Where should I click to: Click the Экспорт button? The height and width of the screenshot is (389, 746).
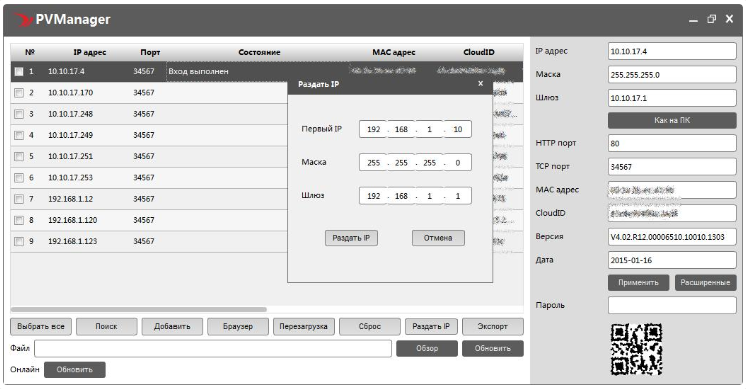493,327
